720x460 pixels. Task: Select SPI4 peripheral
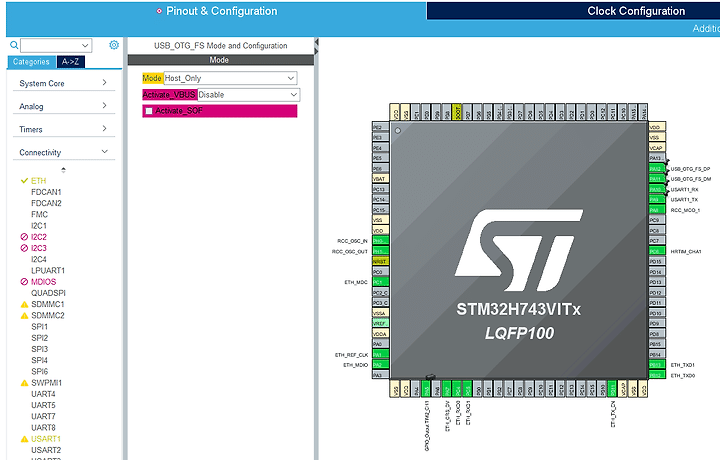[x=39, y=360]
